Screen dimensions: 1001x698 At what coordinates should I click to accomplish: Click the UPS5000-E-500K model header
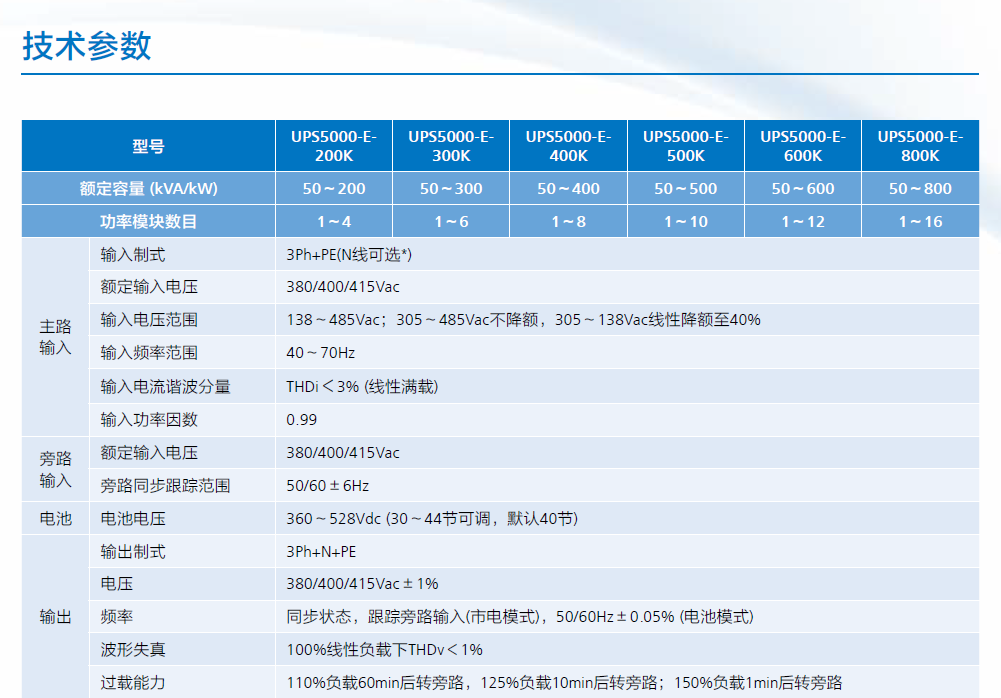[x=686, y=146]
